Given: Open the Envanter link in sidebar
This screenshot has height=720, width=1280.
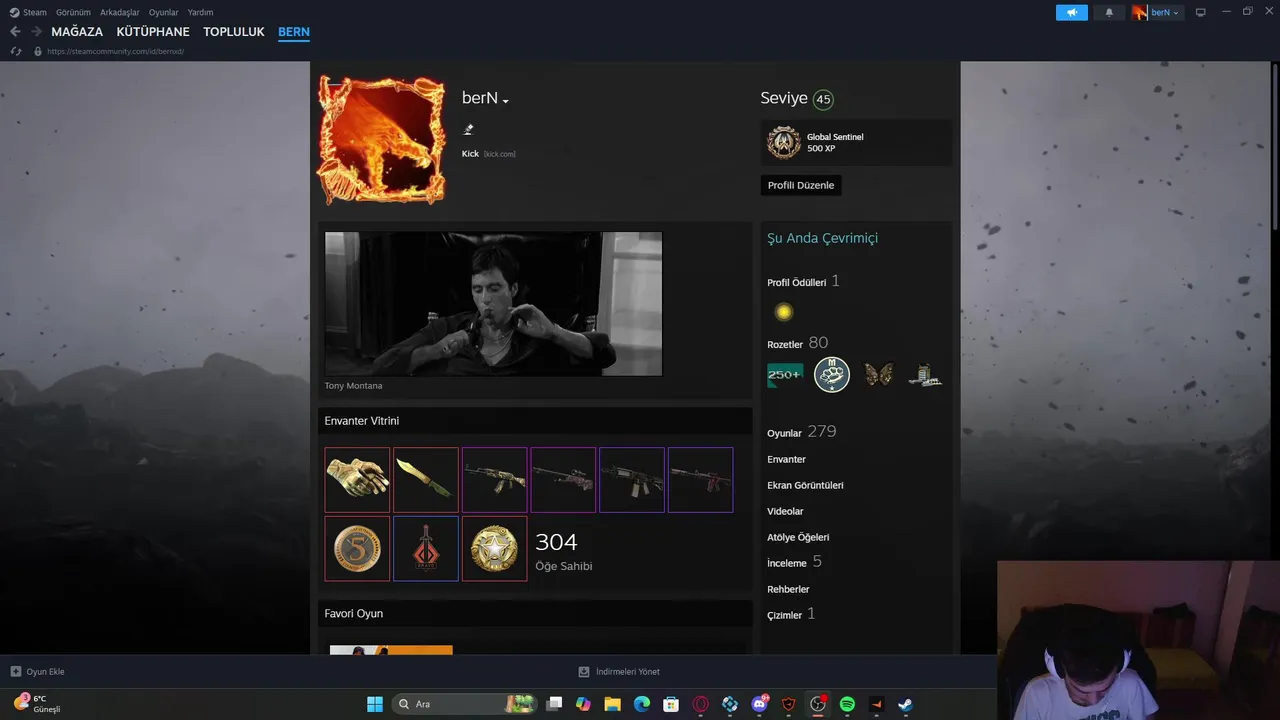Looking at the screenshot, I should [x=786, y=459].
